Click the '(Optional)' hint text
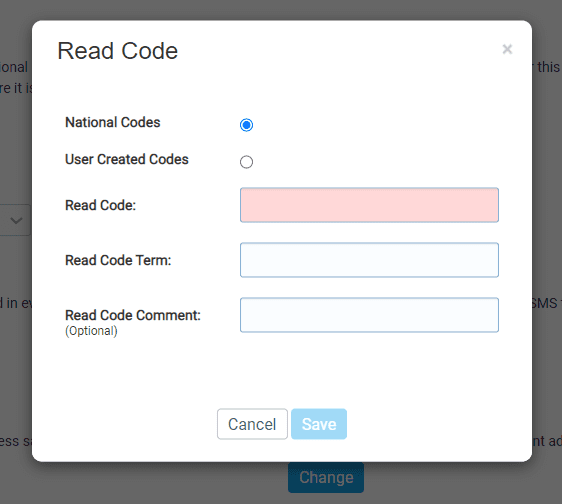 click(x=91, y=331)
